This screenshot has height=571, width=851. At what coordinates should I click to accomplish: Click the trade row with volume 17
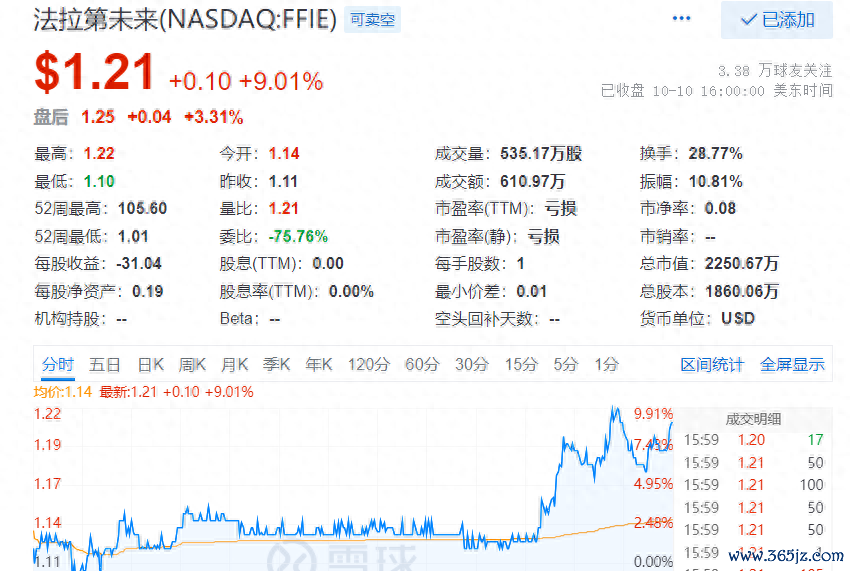click(x=754, y=440)
